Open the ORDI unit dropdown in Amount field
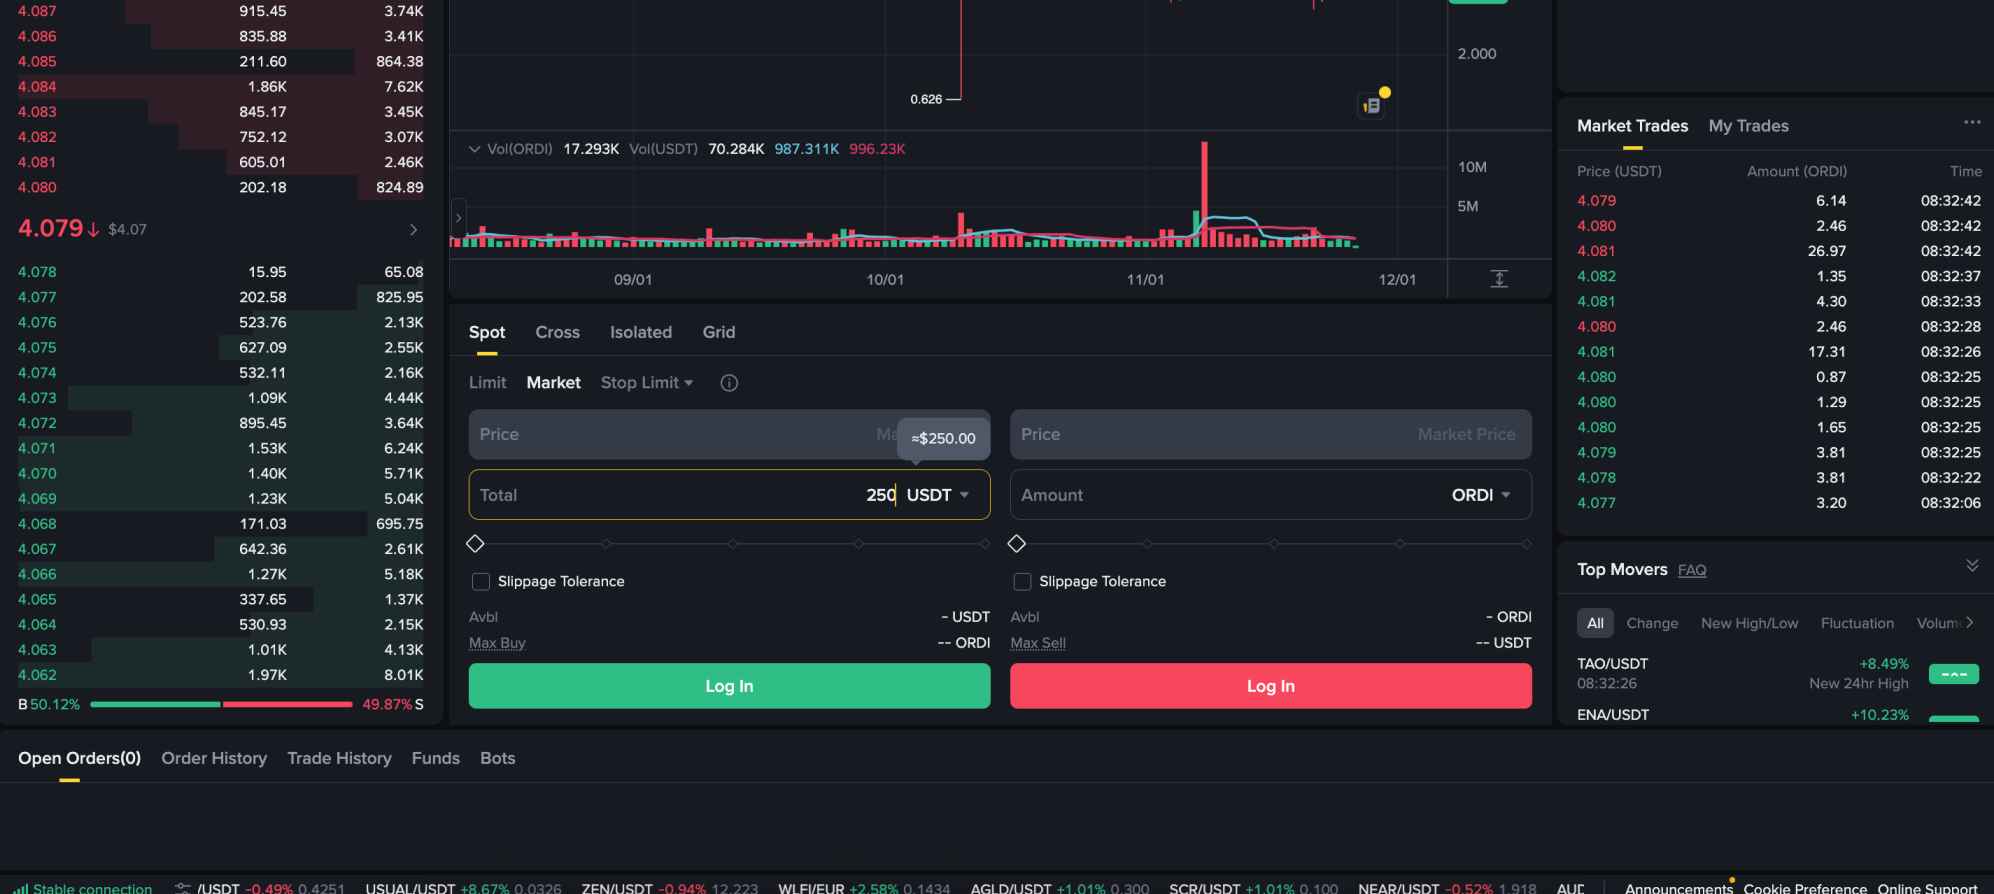Viewport: 1994px width, 894px height. pyautogui.click(x=1481, y=495)
